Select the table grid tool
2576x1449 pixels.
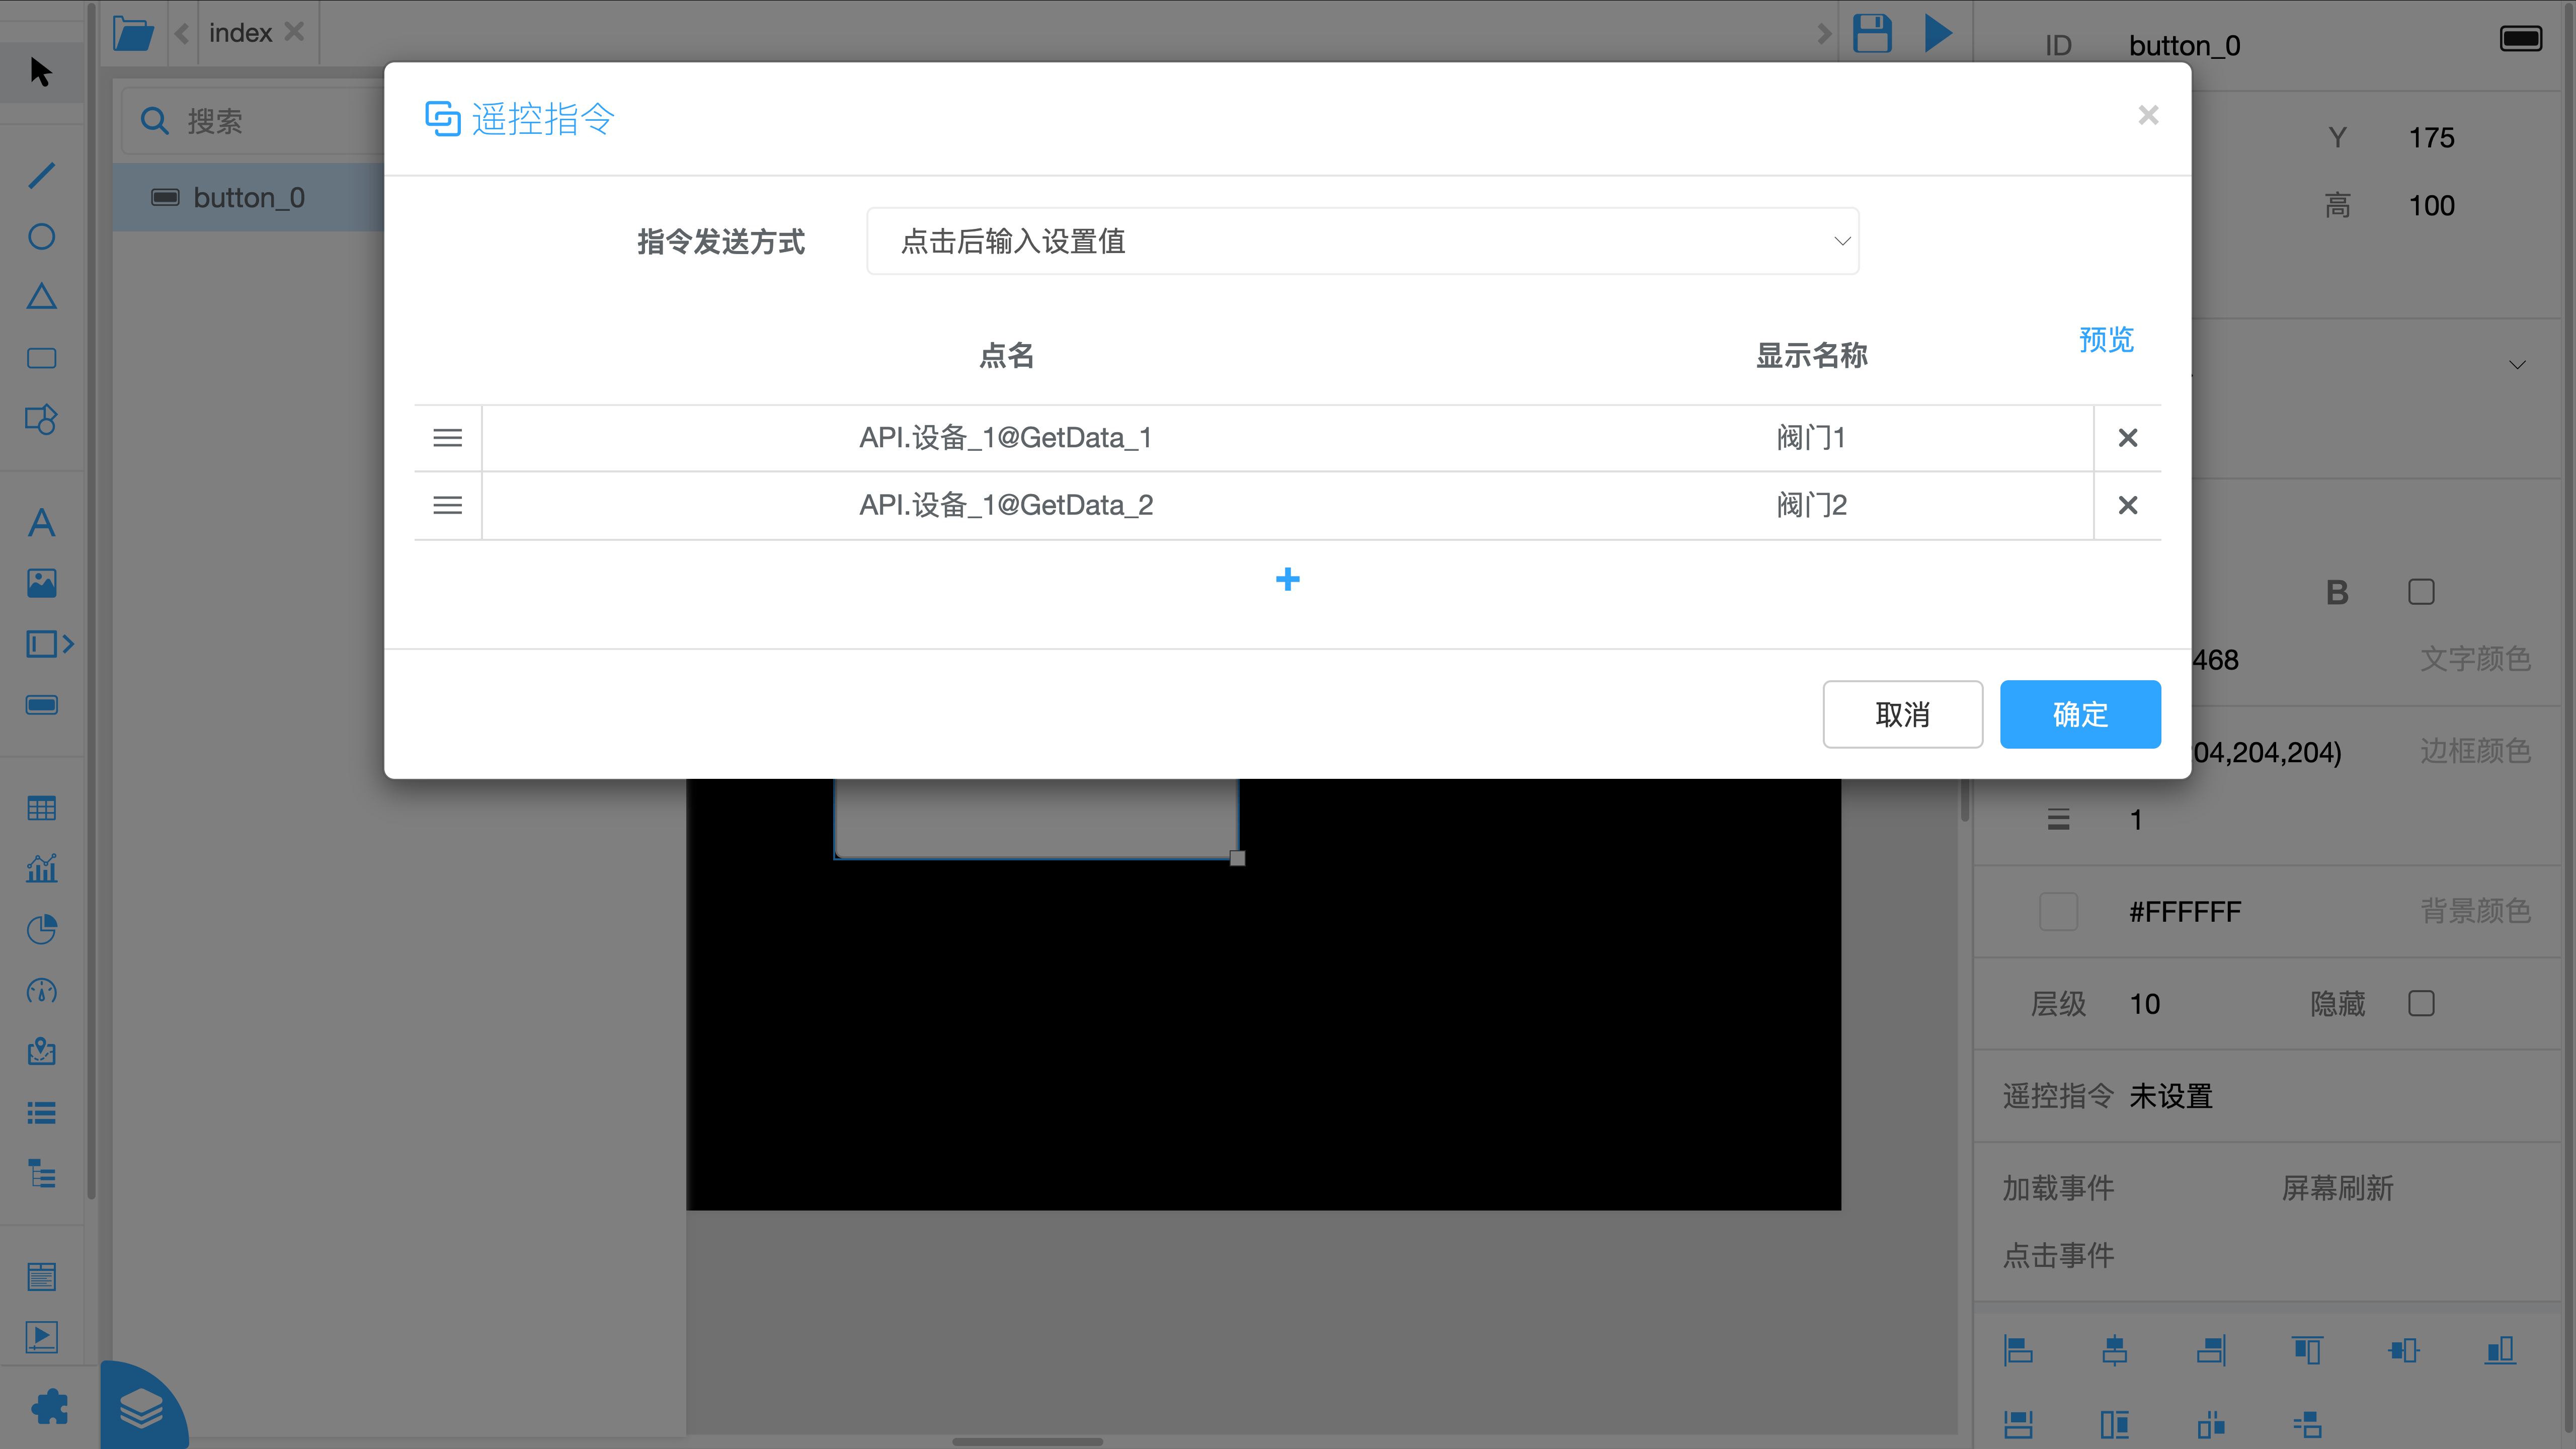41,808
